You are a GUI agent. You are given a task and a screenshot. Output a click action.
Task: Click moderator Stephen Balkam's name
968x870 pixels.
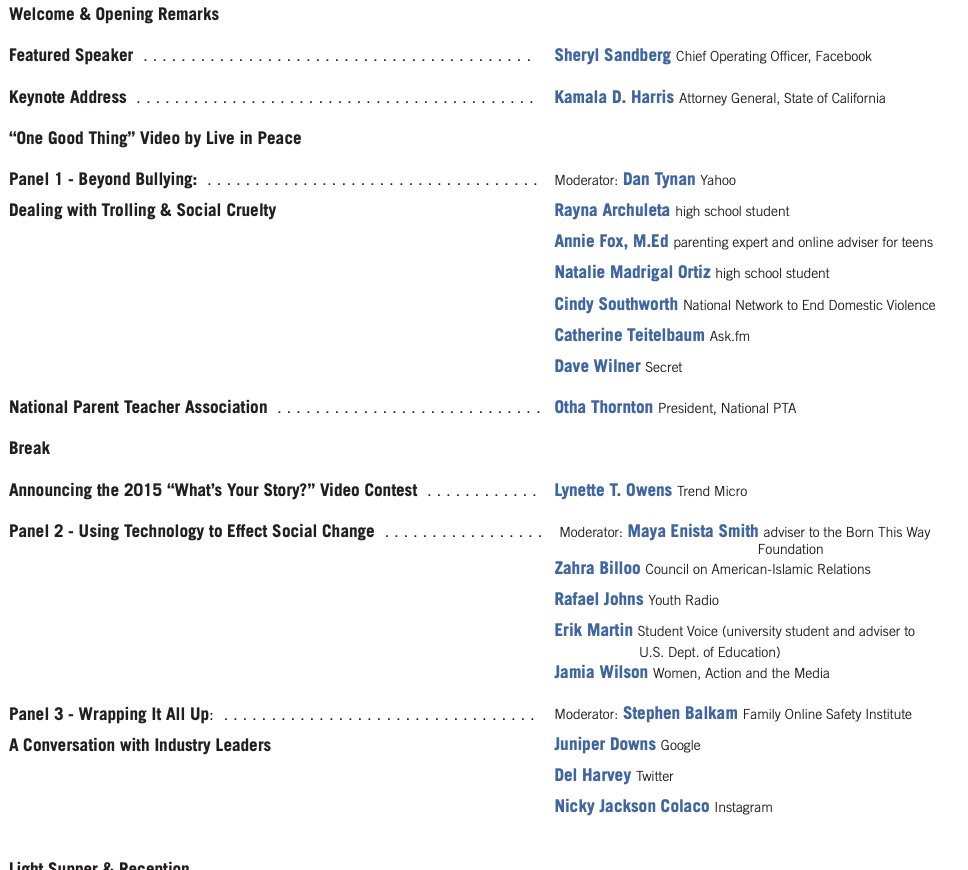(x=680, y=714)
